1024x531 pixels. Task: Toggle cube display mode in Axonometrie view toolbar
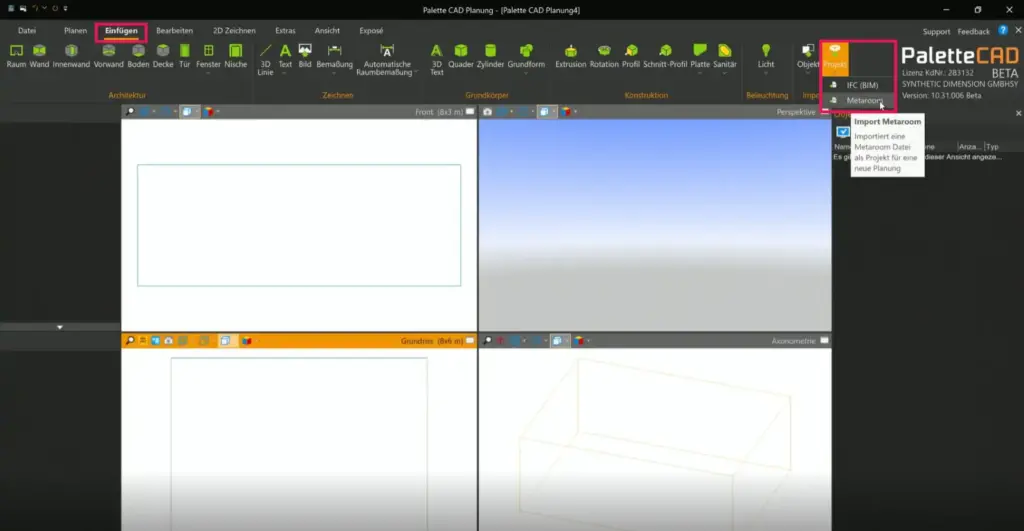(557, 341)
